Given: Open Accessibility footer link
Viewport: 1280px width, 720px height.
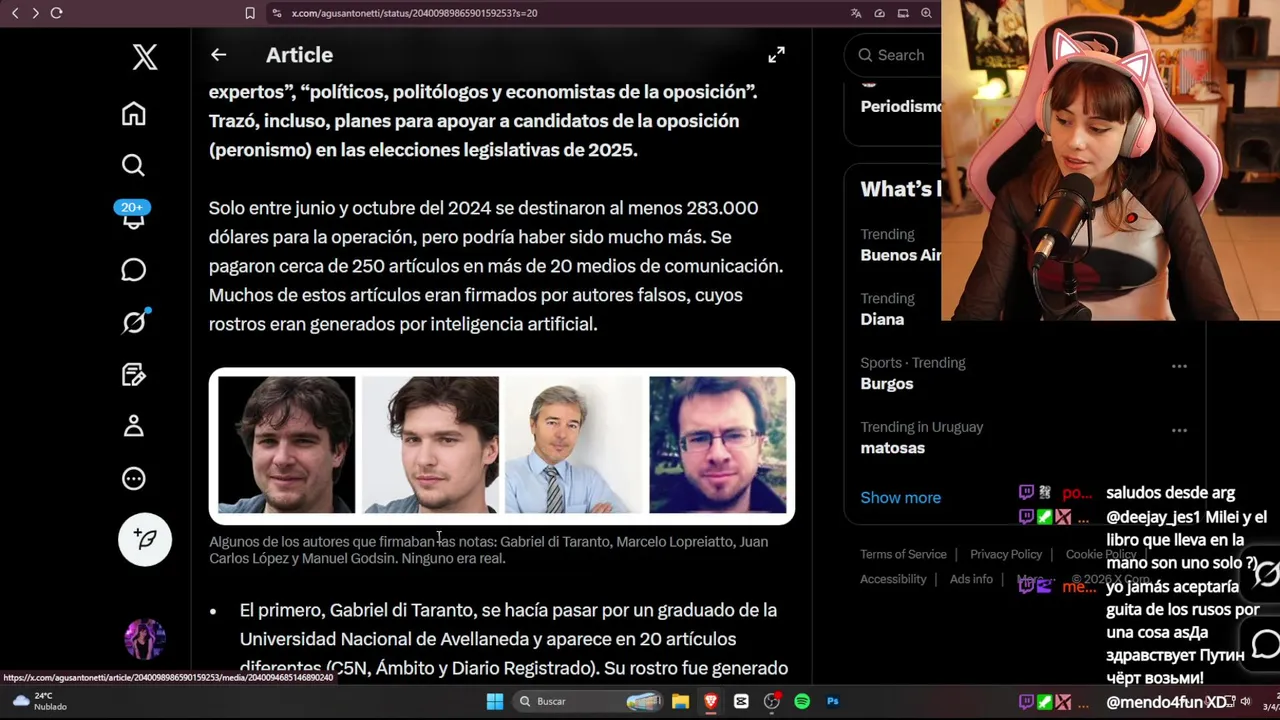Looking at the screenshot, I should [x=893, y=579].
